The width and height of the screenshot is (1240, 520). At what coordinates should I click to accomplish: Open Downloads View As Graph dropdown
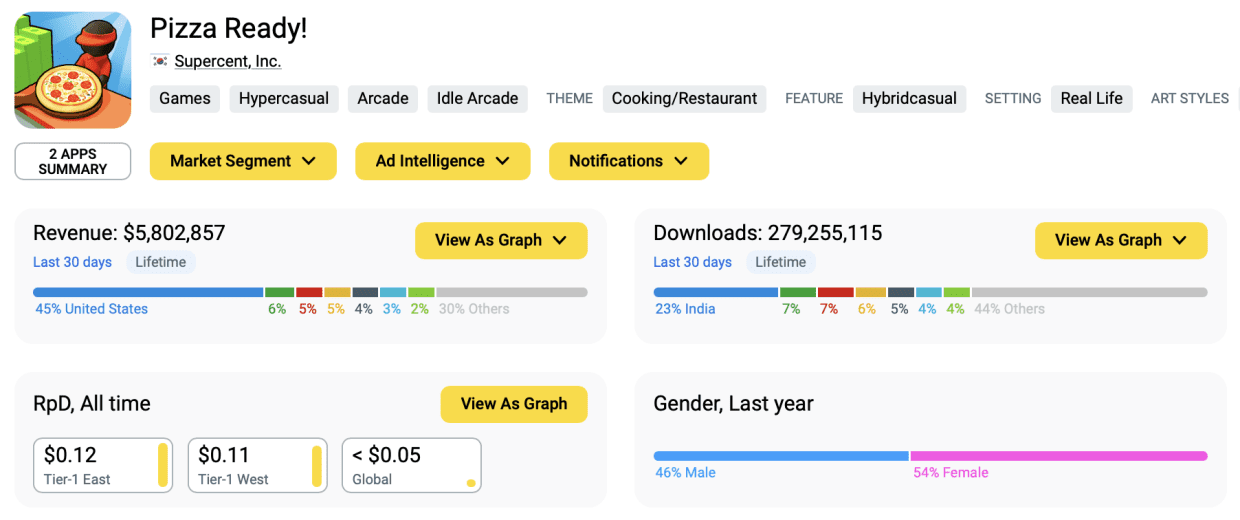point(1120,240)
